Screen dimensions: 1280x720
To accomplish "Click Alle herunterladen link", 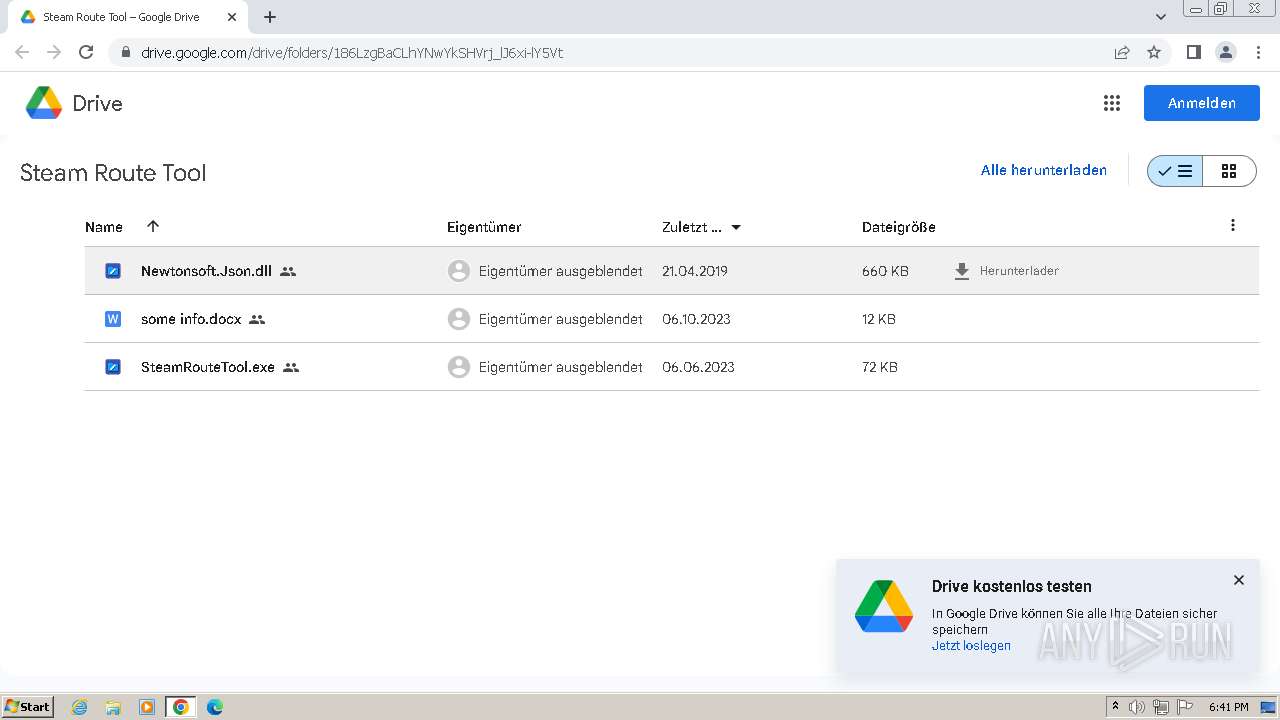I will tap(1043, 170).
